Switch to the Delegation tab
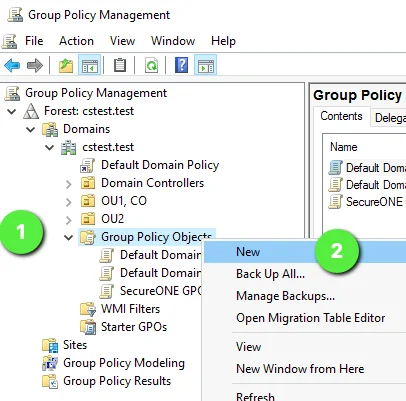 (389, 117)
